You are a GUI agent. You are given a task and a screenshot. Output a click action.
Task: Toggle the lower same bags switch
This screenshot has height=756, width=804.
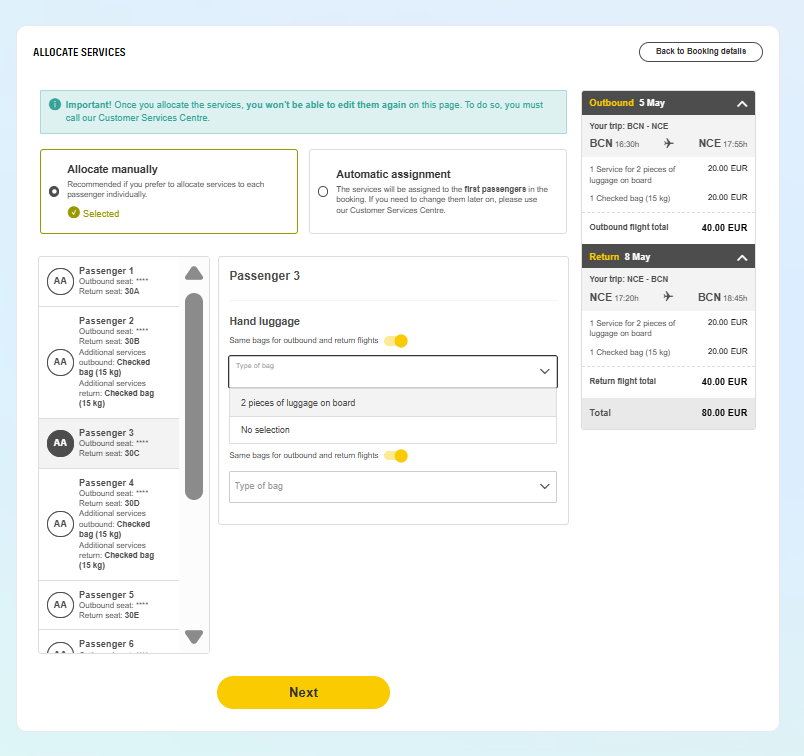[x=396, y=456]
